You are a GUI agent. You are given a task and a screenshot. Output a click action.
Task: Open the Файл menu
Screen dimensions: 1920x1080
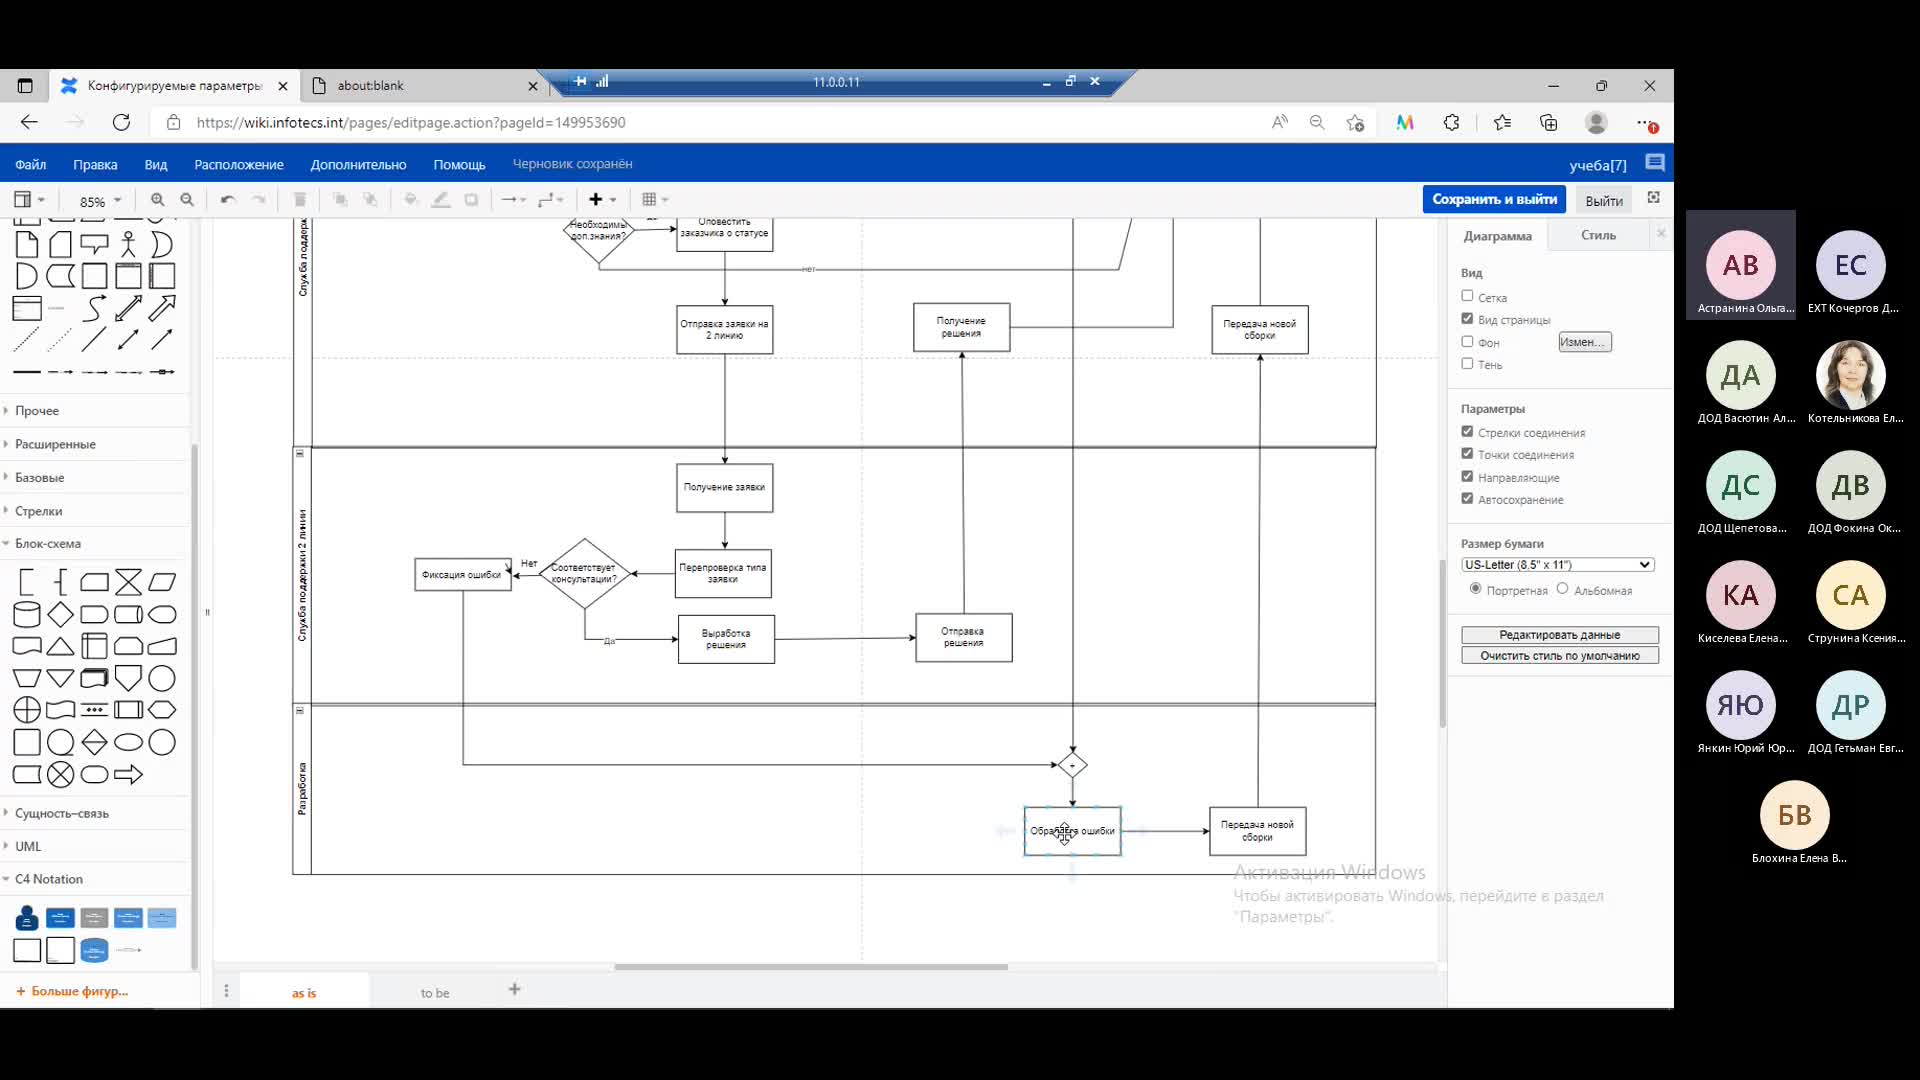[30, 165]
